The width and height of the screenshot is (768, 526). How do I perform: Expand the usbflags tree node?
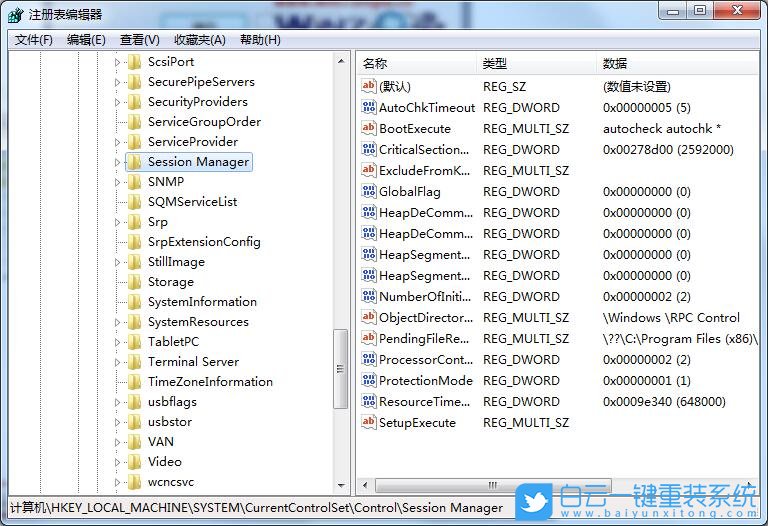pos(117,402)
